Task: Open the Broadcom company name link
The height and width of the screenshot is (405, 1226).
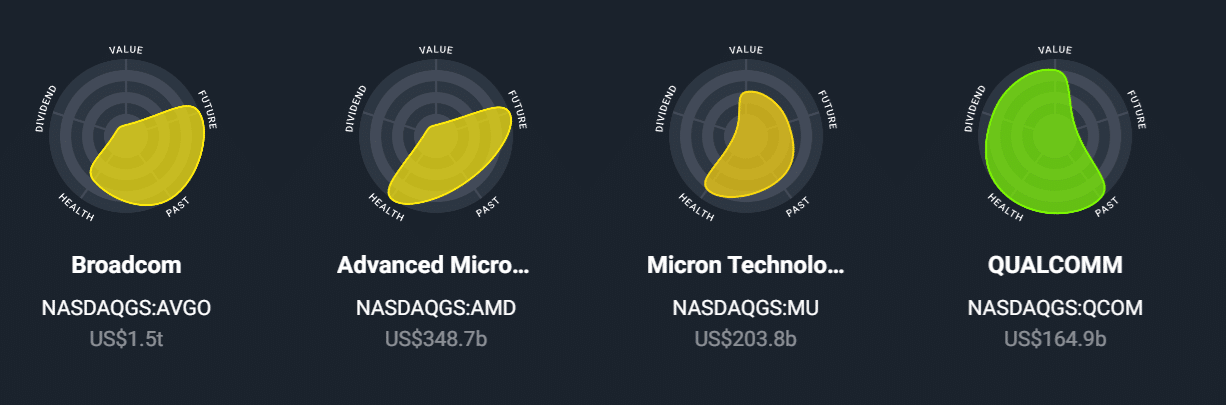Action: coord(126,265)
